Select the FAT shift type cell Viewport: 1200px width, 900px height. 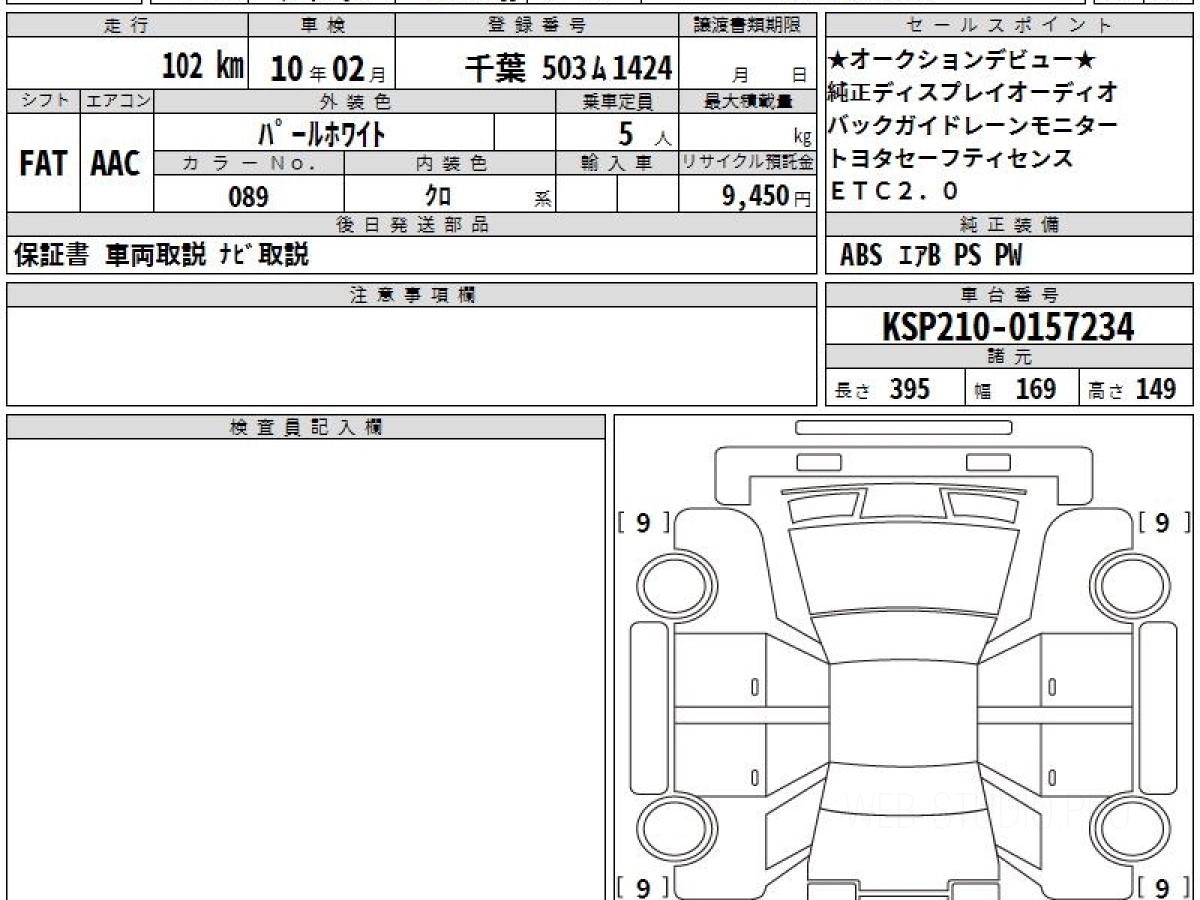(x=43, y=163)
